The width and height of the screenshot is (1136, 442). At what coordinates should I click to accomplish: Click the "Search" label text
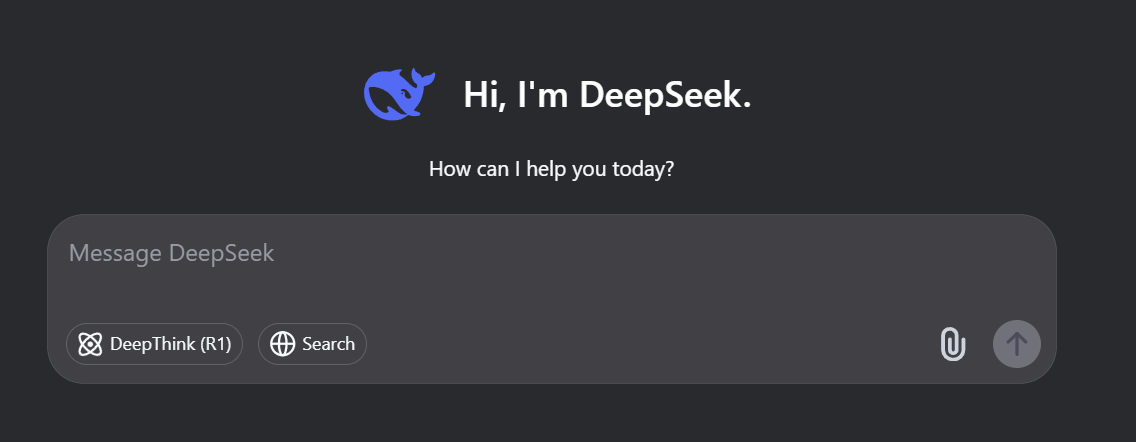coord(328,344)
